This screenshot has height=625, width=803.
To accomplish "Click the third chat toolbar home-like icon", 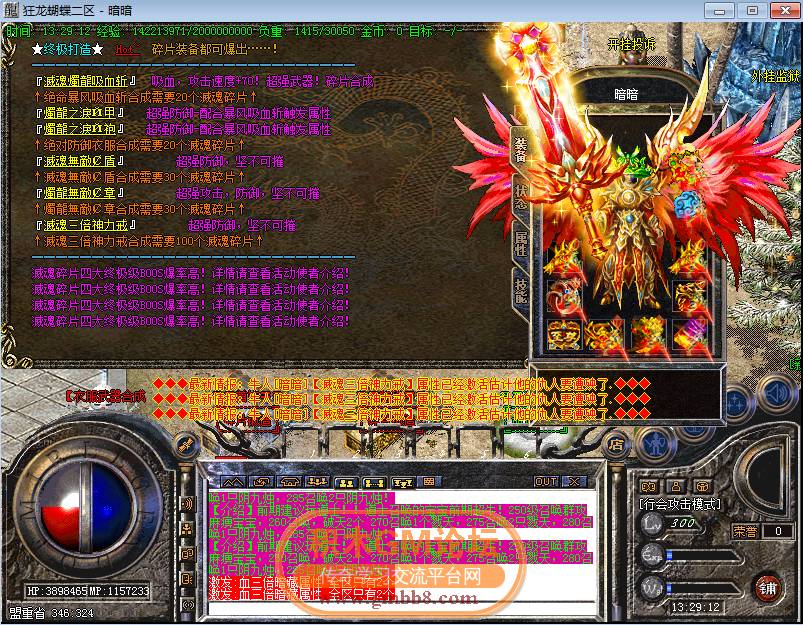I will 289,482.
